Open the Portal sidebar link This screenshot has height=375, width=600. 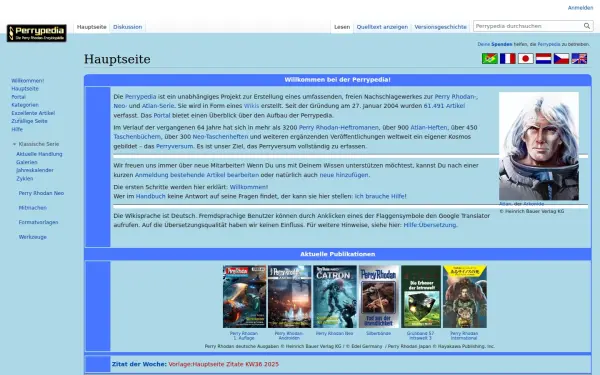(x=18, y=97)
